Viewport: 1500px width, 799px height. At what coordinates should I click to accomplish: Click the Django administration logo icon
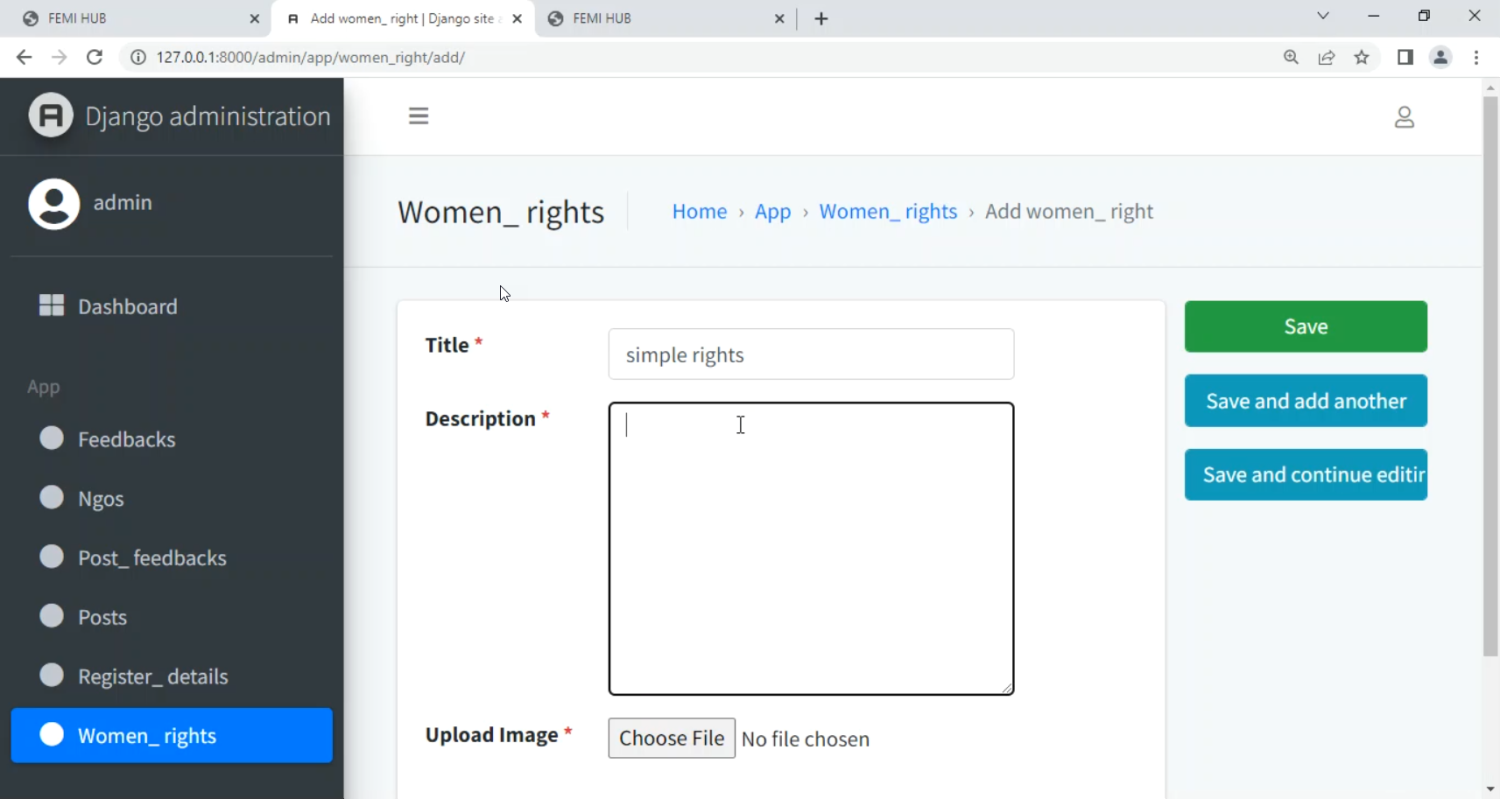pos(51,115)
